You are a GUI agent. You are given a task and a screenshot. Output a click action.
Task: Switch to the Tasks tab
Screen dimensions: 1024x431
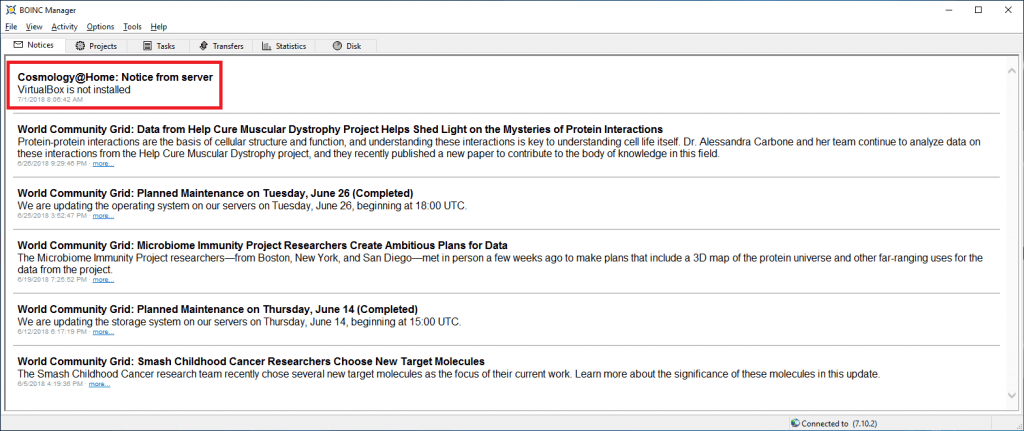(158, 46)
